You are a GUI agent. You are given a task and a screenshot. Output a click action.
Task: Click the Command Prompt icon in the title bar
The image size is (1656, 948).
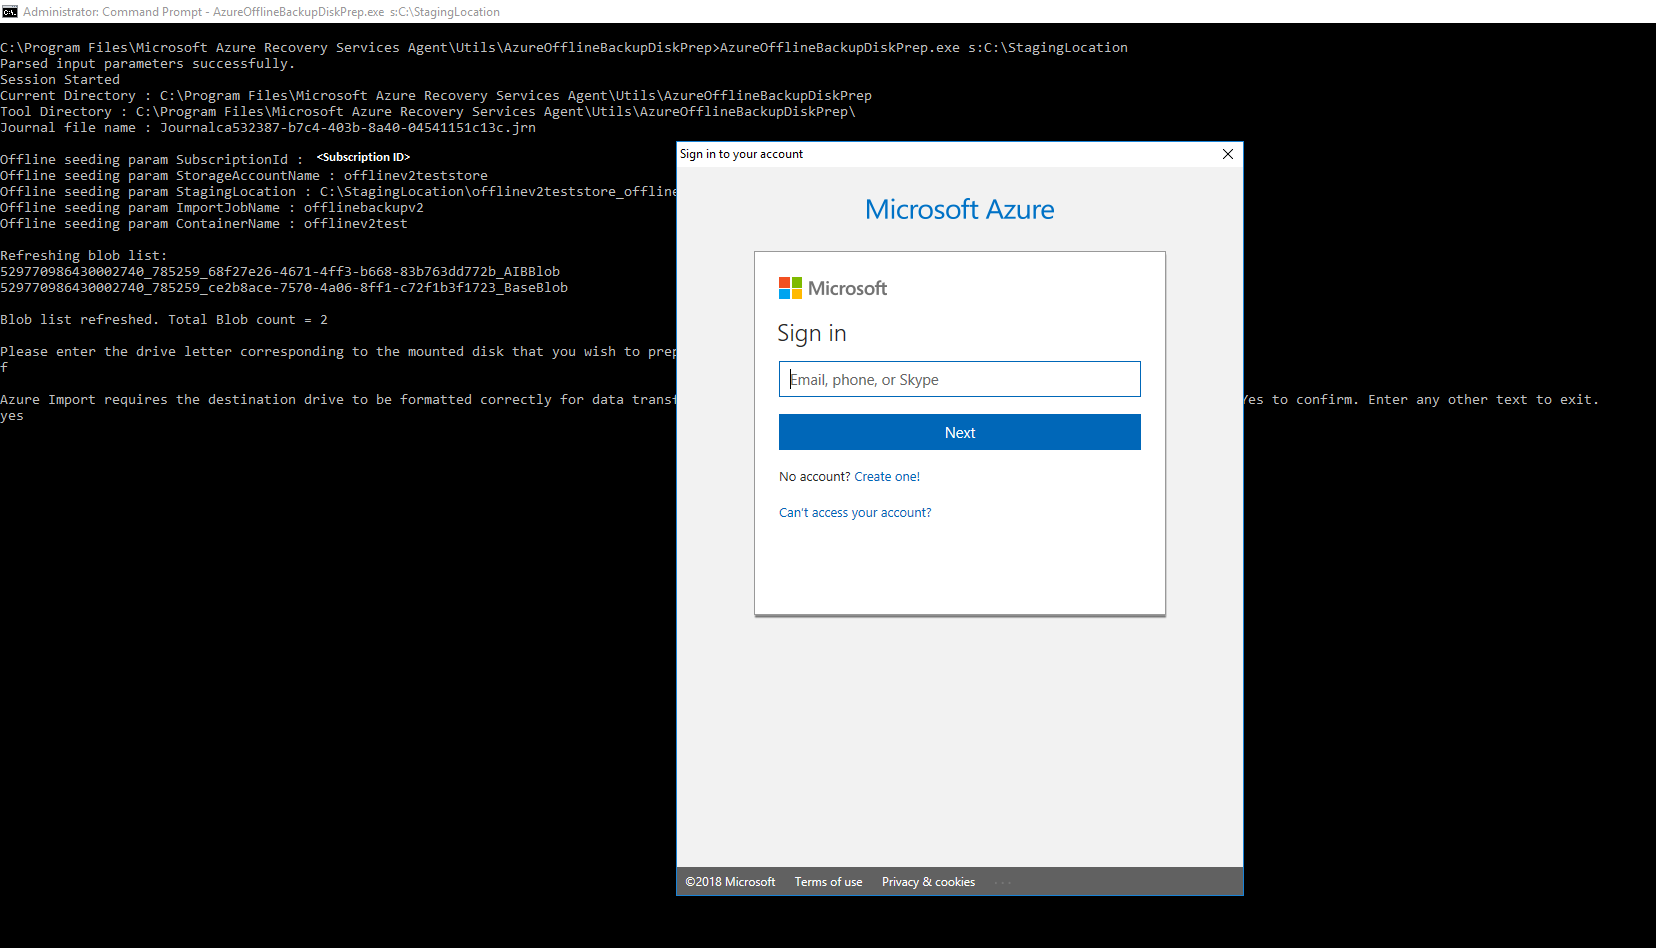[x=10, y=11]
